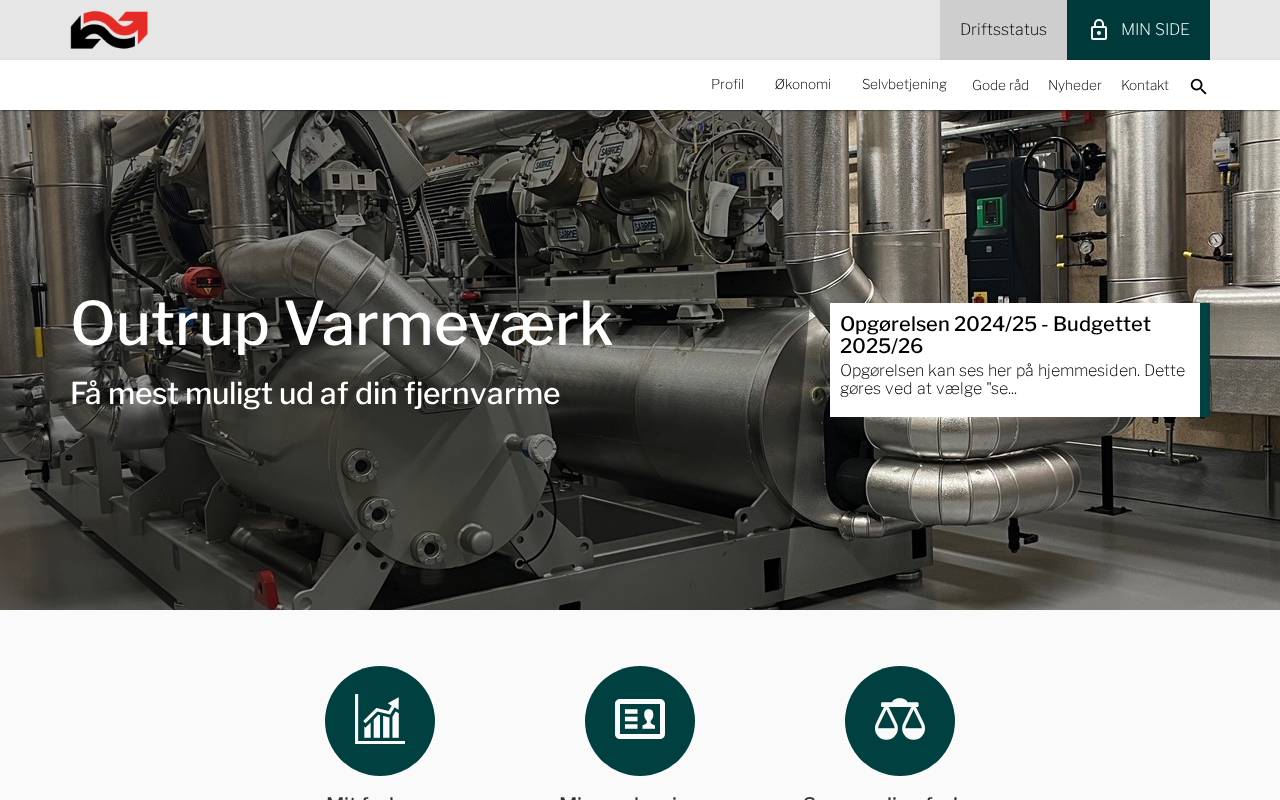Open the bar chart consumption icon
The image size is (1280, 800).
pos(380,721)
